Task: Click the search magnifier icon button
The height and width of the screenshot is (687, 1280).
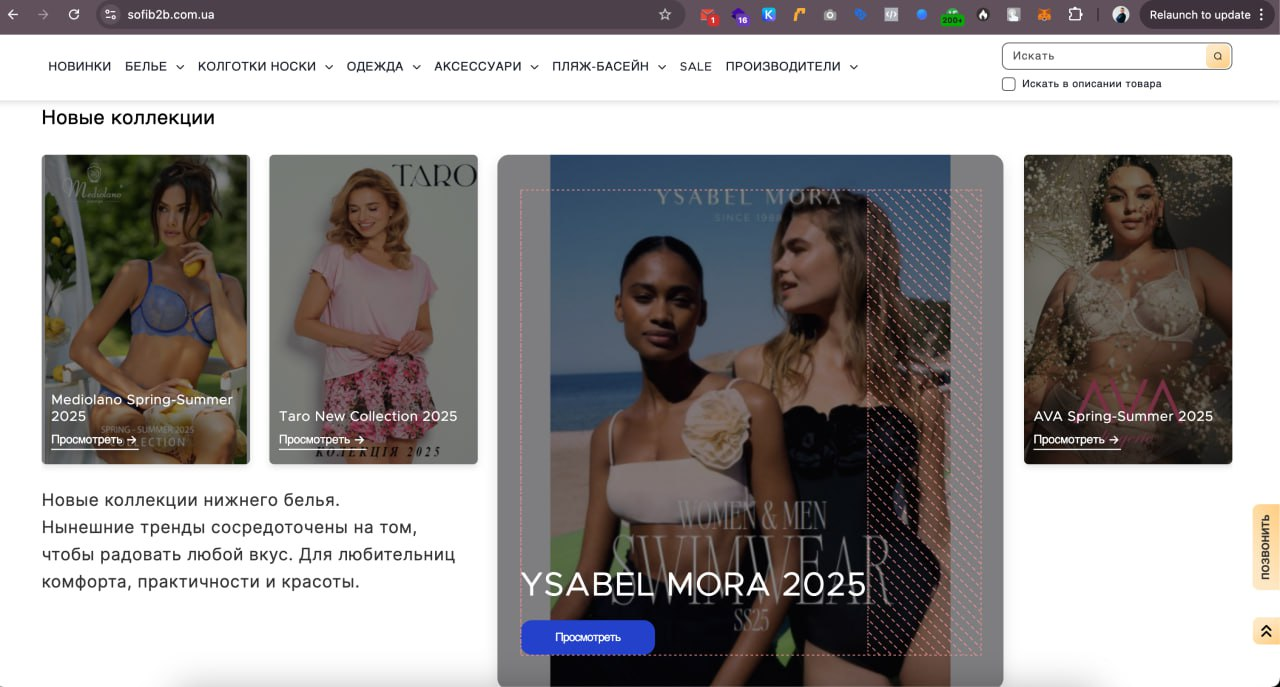Action: click(1218, 56)
